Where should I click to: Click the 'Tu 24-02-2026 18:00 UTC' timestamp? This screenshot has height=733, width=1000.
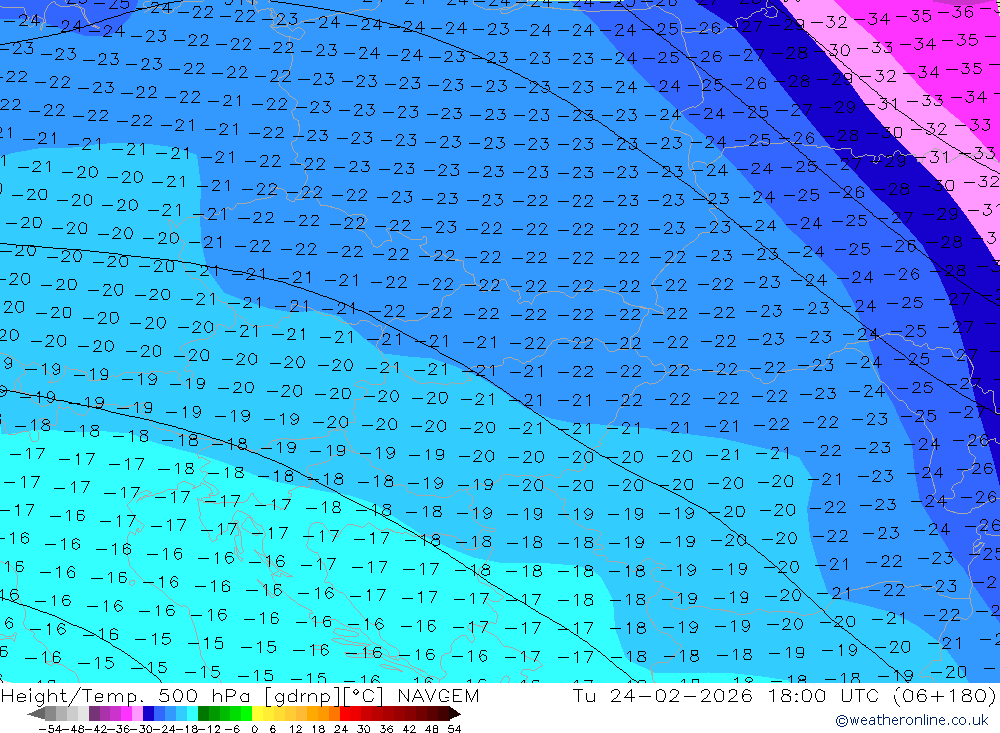[x=725, y=695]
